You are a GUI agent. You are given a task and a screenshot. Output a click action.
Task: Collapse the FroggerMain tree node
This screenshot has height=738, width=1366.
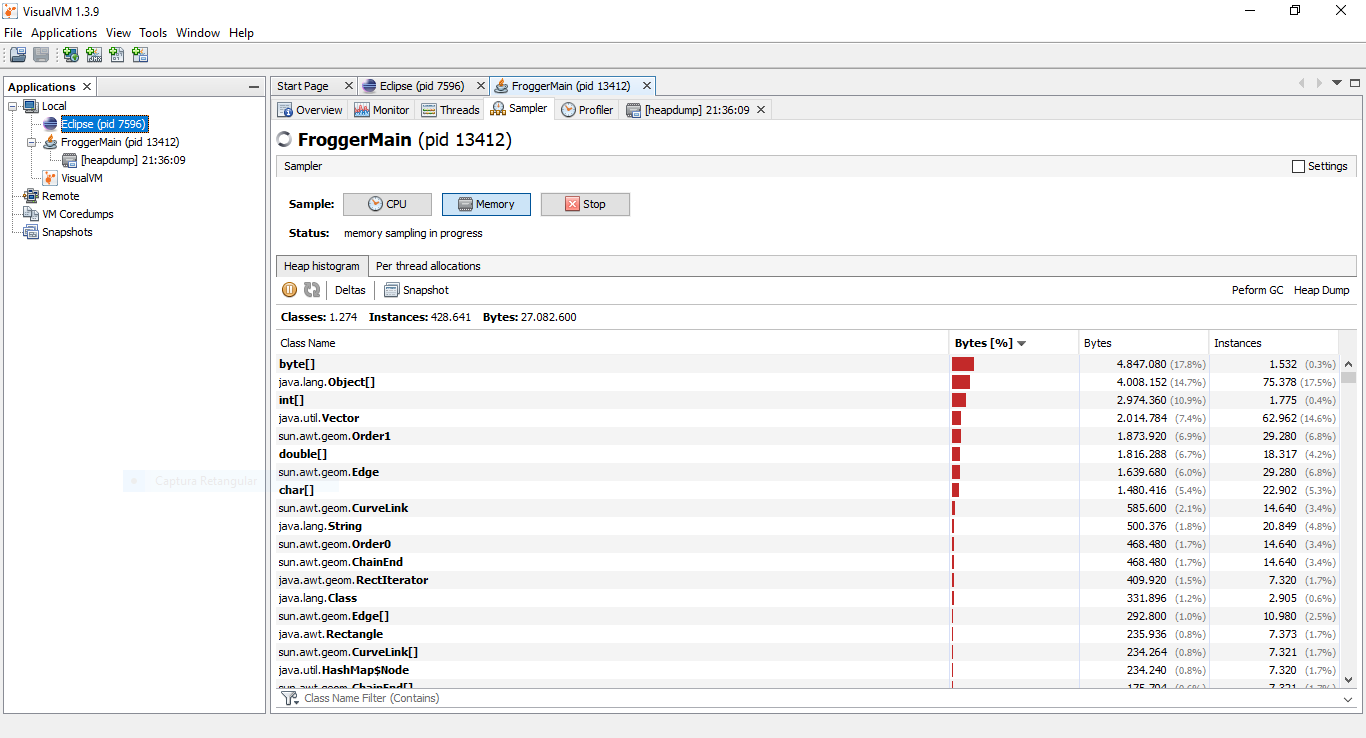pos(32,142)
